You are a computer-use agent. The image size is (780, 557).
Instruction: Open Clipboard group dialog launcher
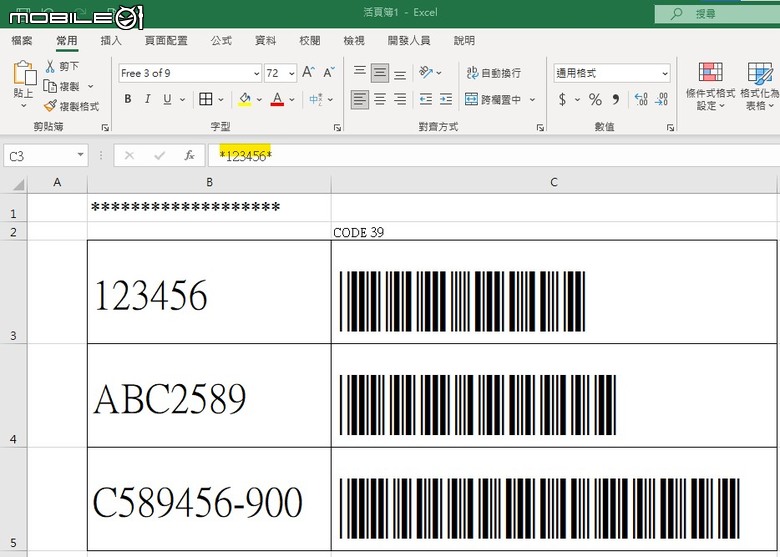click(x=105, y=128)
